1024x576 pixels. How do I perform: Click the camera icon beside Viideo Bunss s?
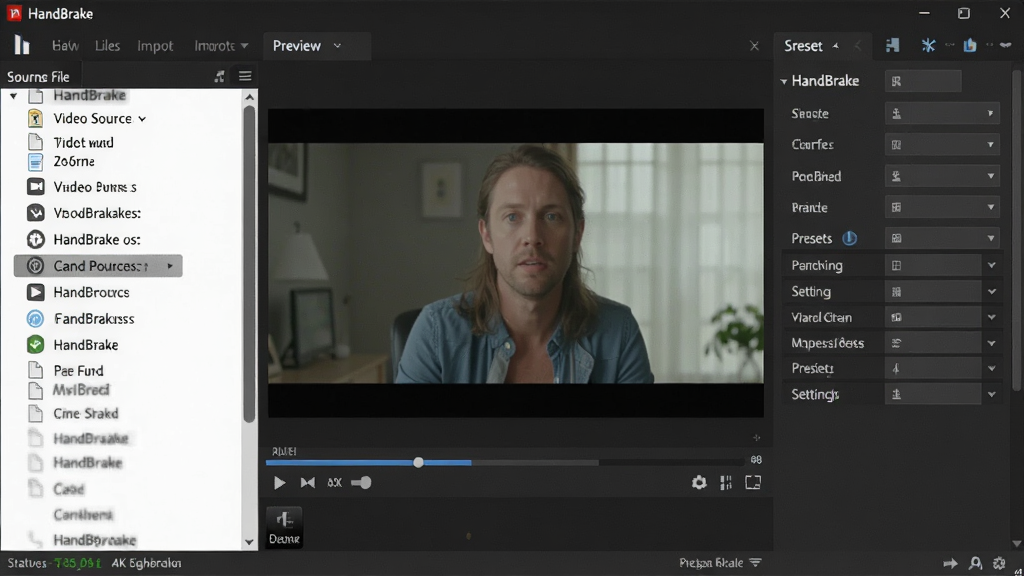coord(35,187)
